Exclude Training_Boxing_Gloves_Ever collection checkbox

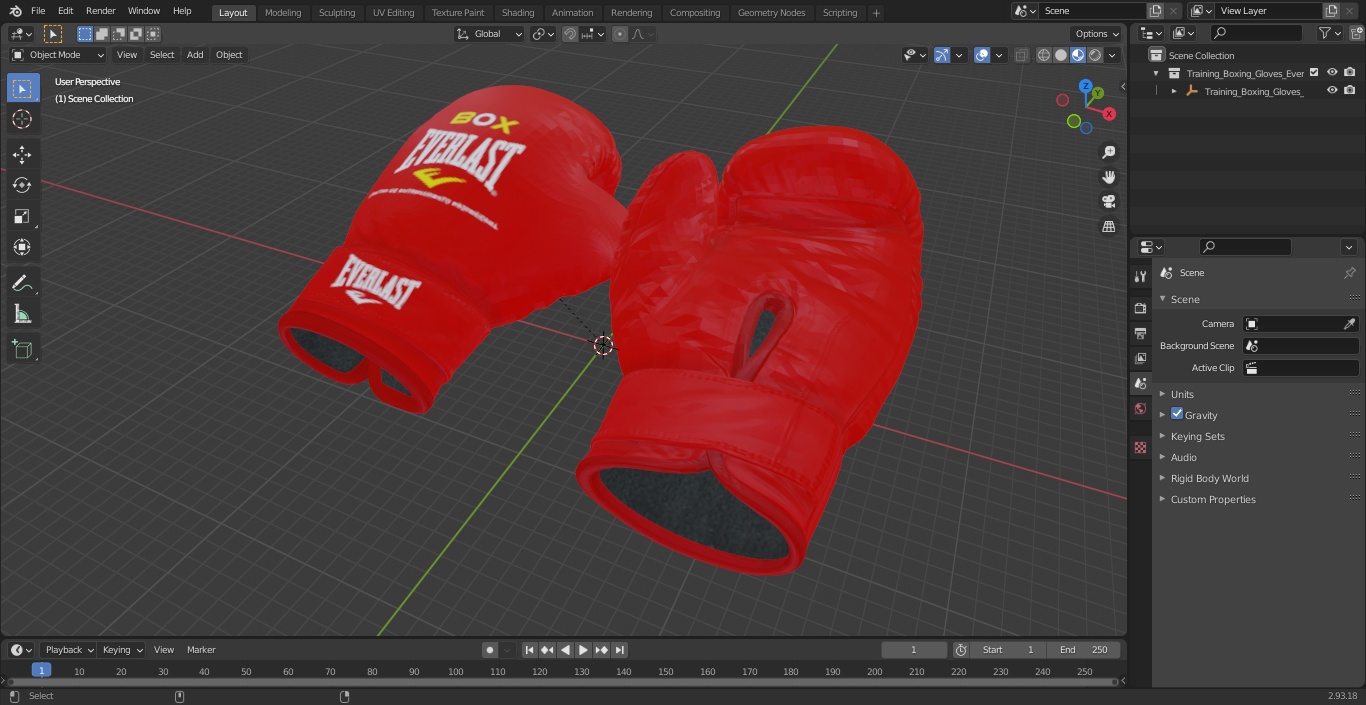point(1314,72)
